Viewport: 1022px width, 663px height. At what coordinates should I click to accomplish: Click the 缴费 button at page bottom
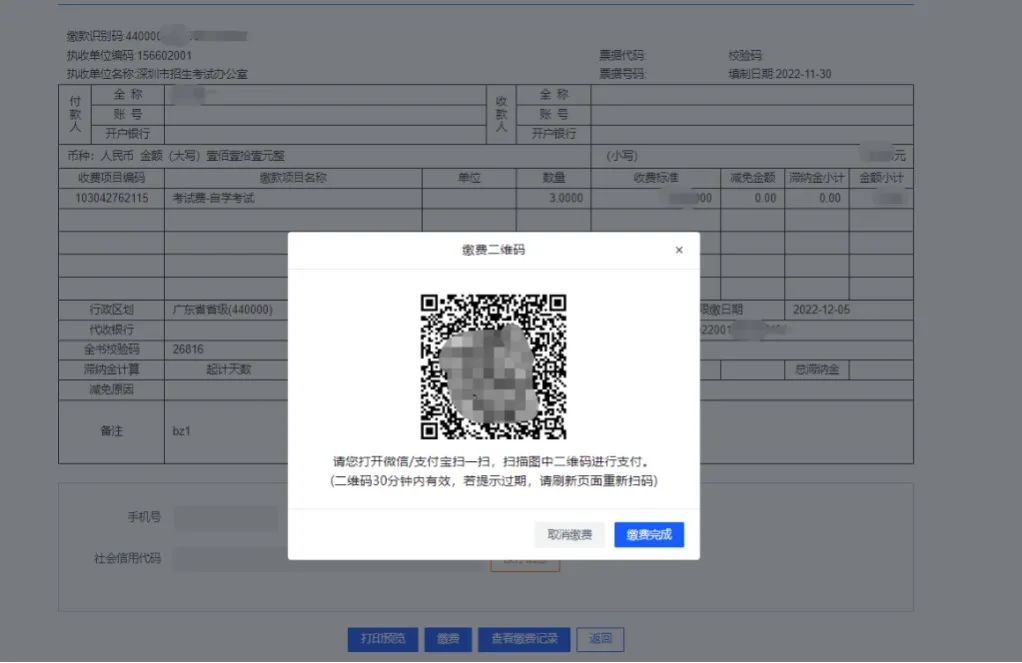pos(448,639)
